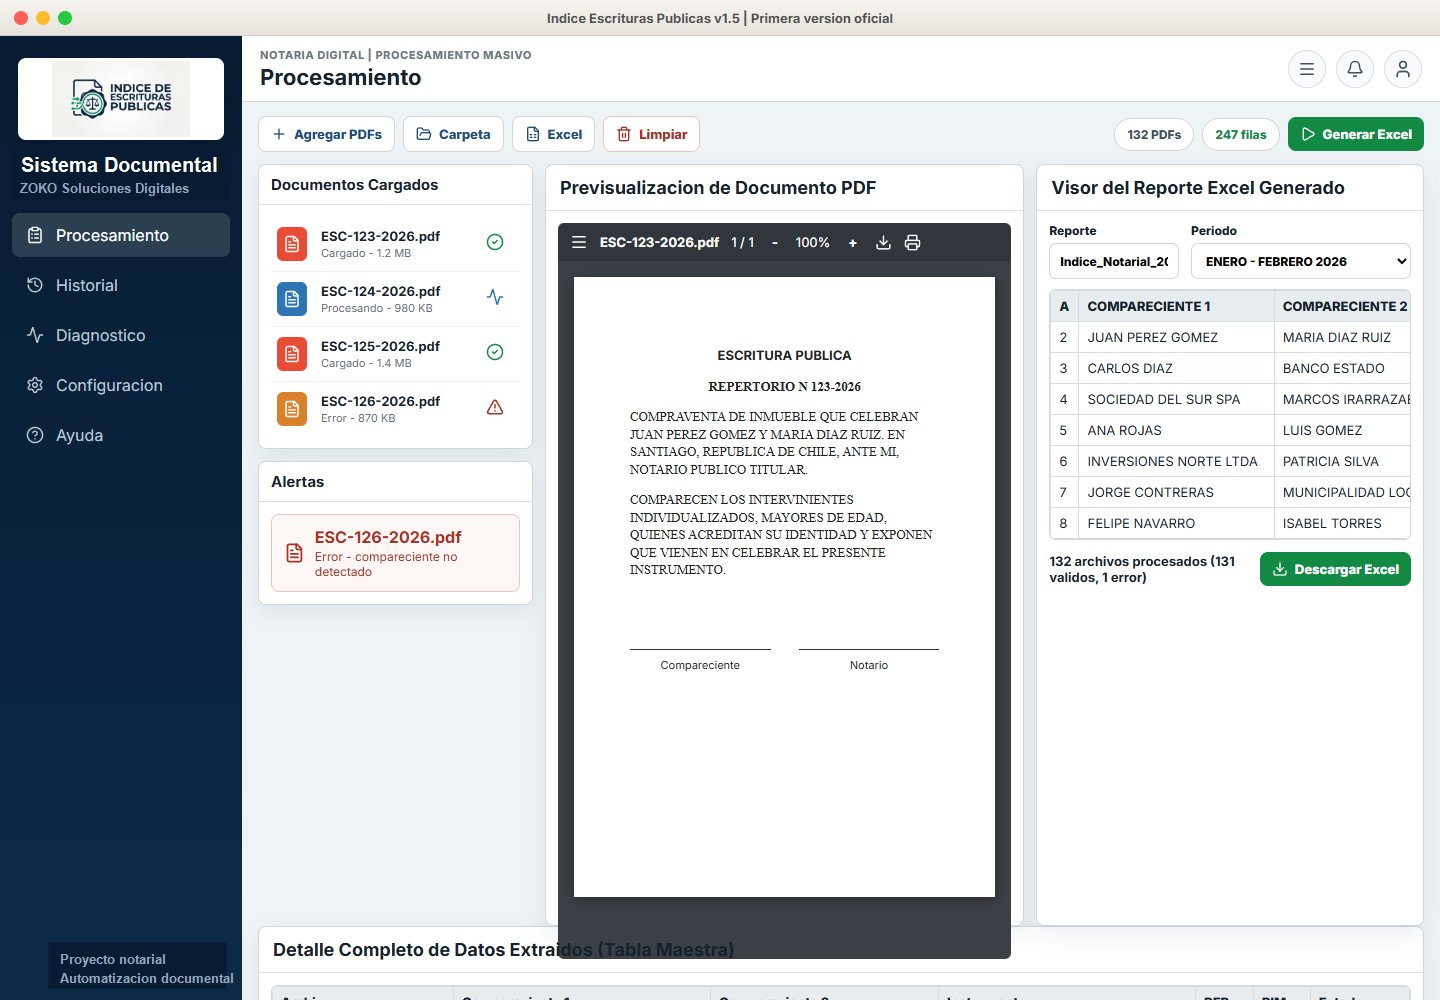Open the hamburger menu in top header

pyautogui.click(x=1306, y=69)
